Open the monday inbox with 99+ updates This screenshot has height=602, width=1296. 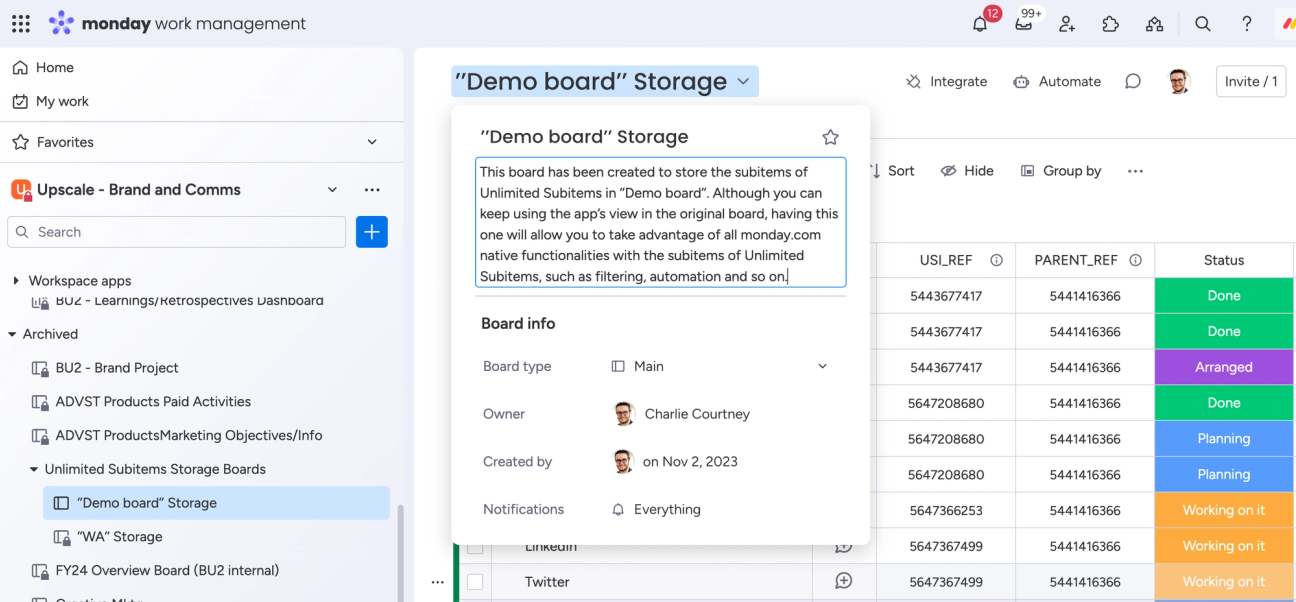click(x=1023, y=23)
